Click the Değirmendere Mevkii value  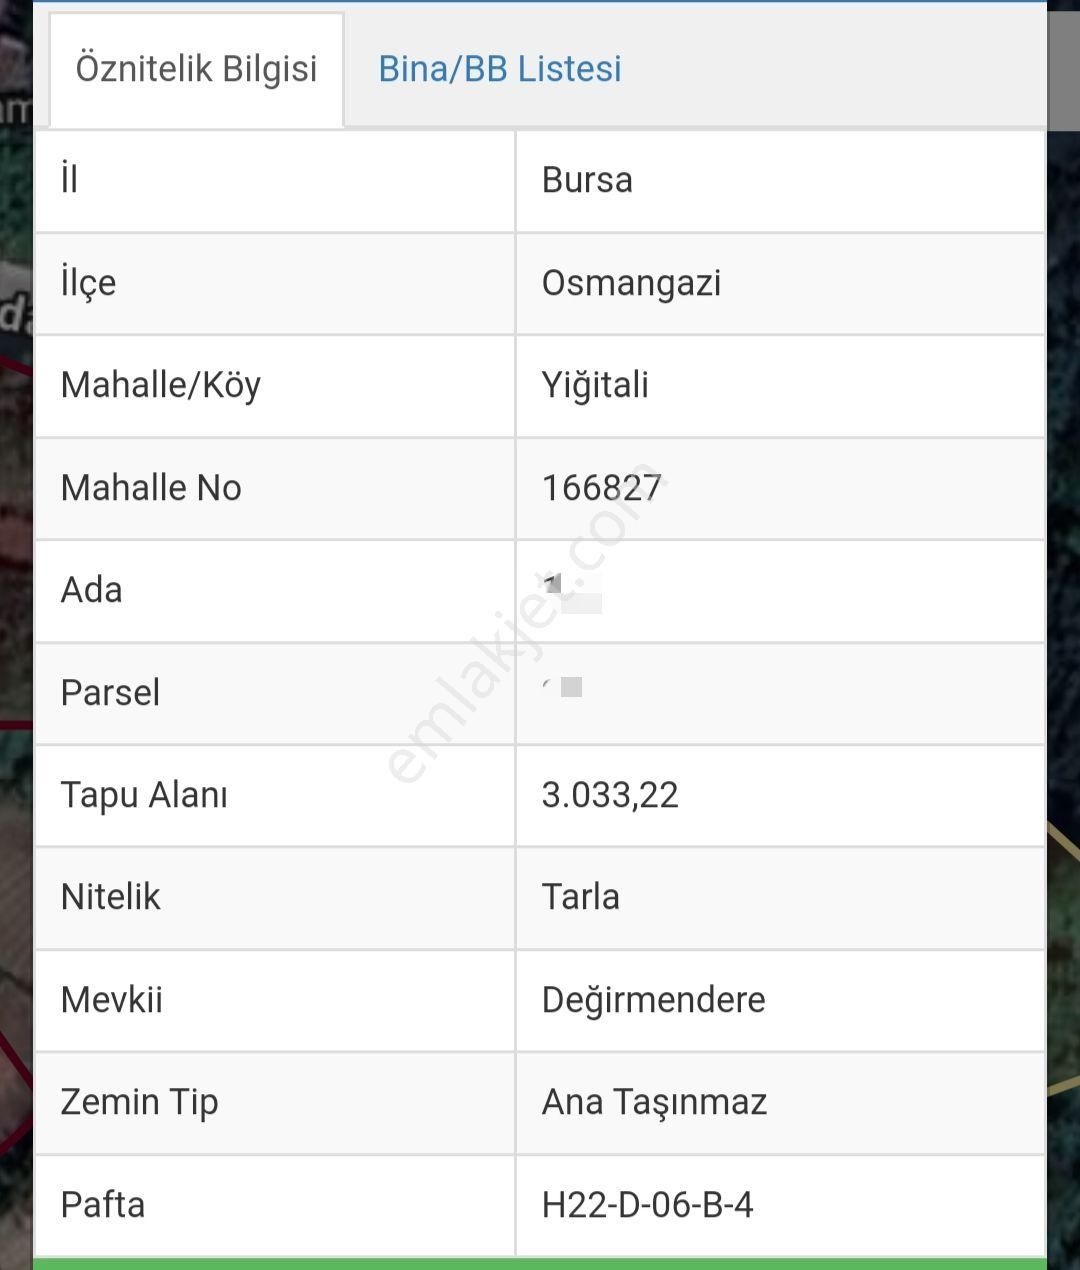coord(653,999)
